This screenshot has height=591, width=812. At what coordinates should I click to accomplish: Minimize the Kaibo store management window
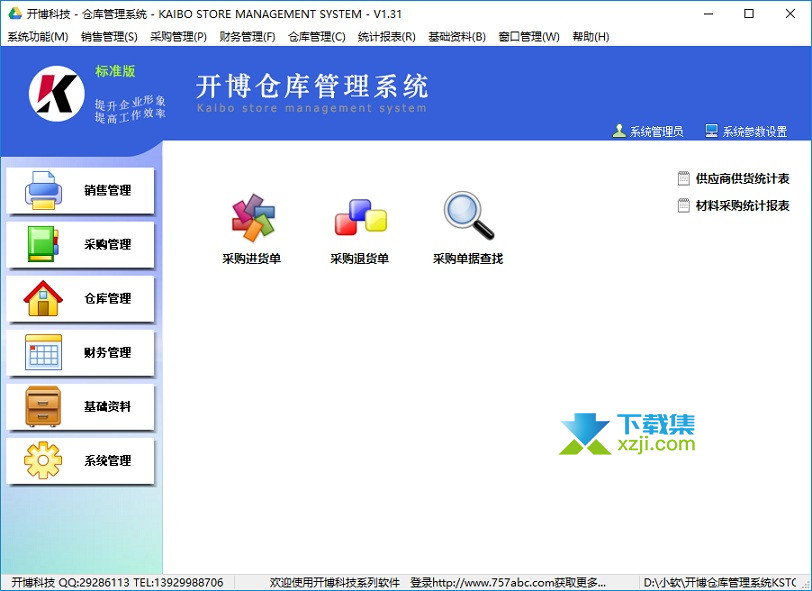[709, 14]
